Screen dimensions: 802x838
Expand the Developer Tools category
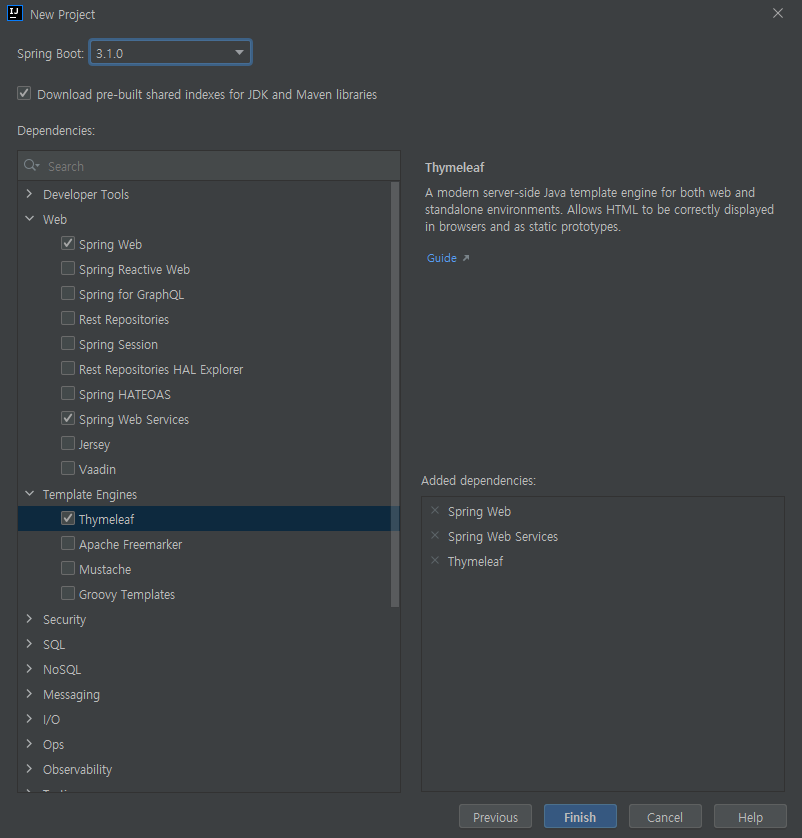coord(29,193)
